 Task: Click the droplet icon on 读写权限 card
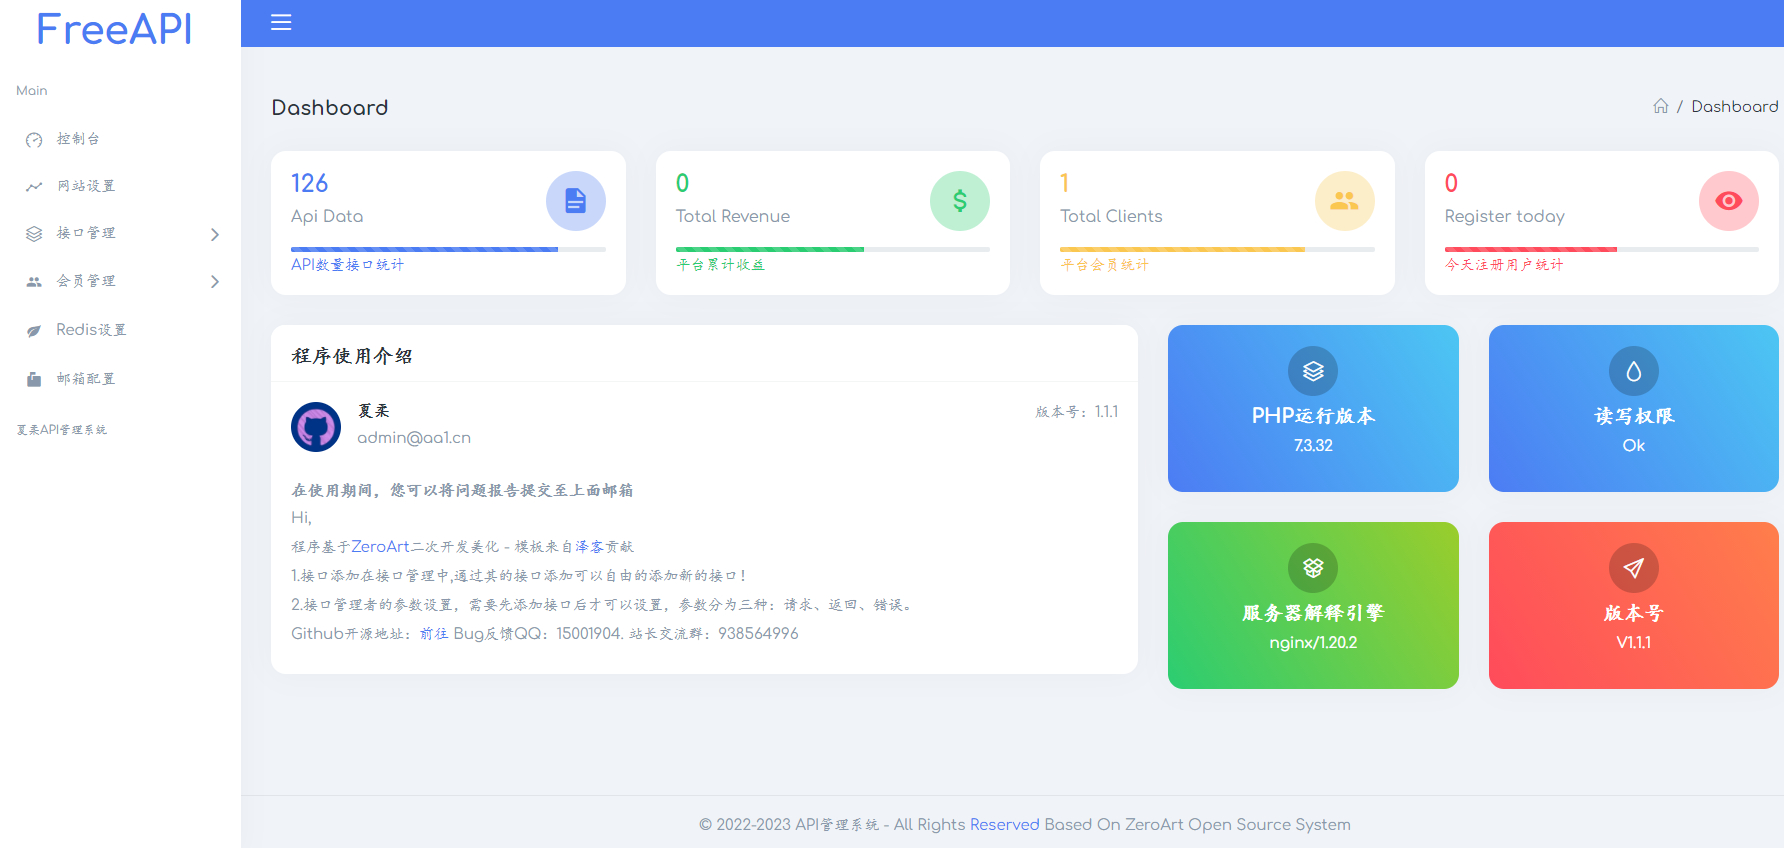pyautogui.click(x=1634, y=371)
